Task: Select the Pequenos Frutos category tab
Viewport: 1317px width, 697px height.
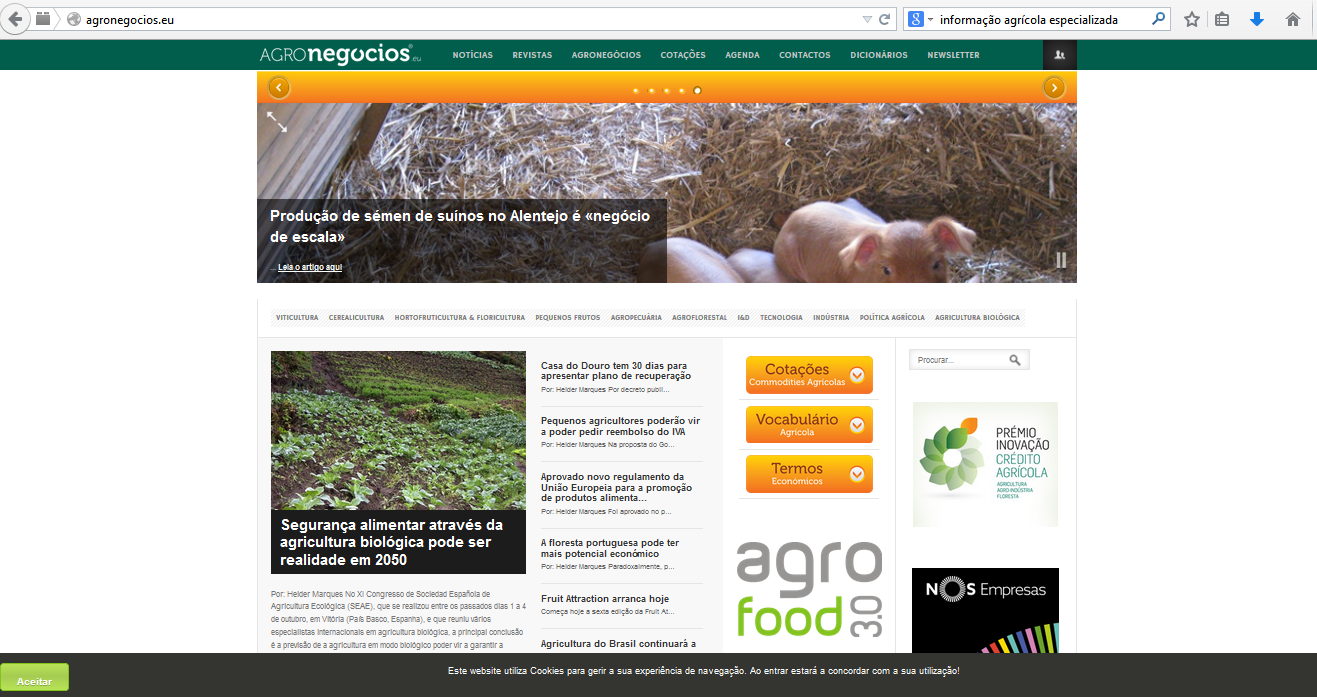Action: (568, 318)
